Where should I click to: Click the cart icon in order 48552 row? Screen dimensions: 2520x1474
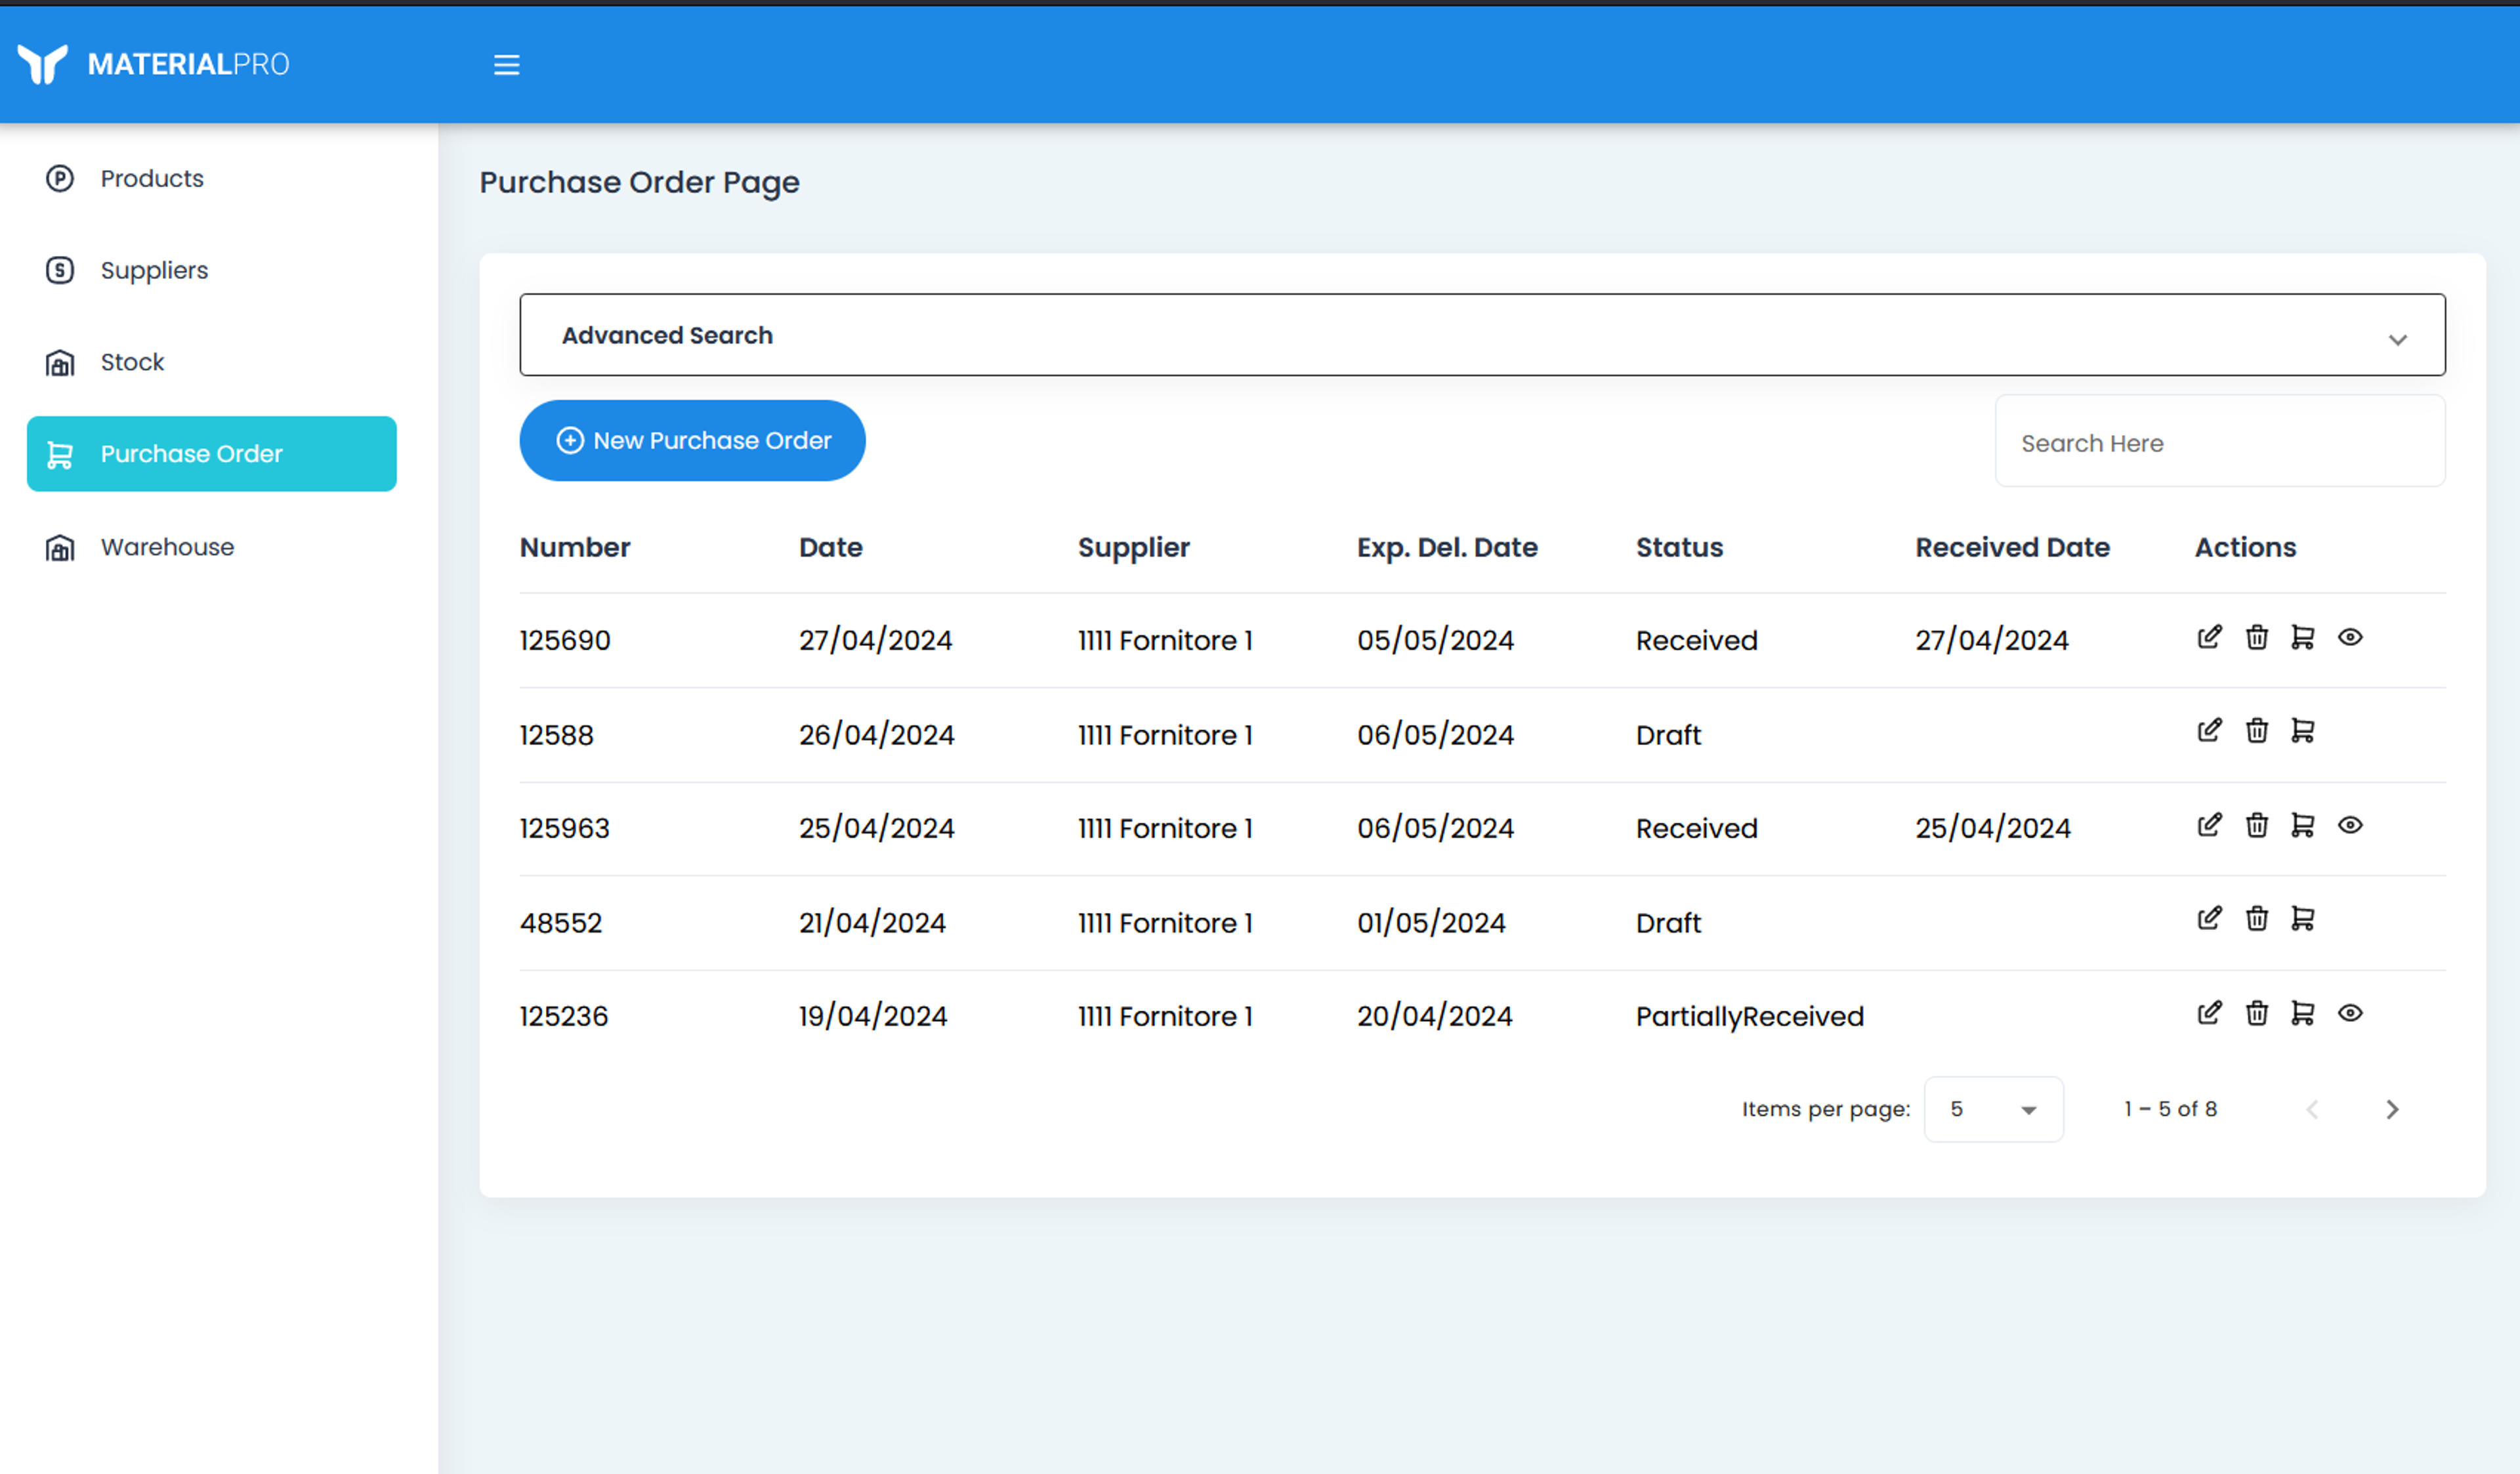pos(2303,918)
